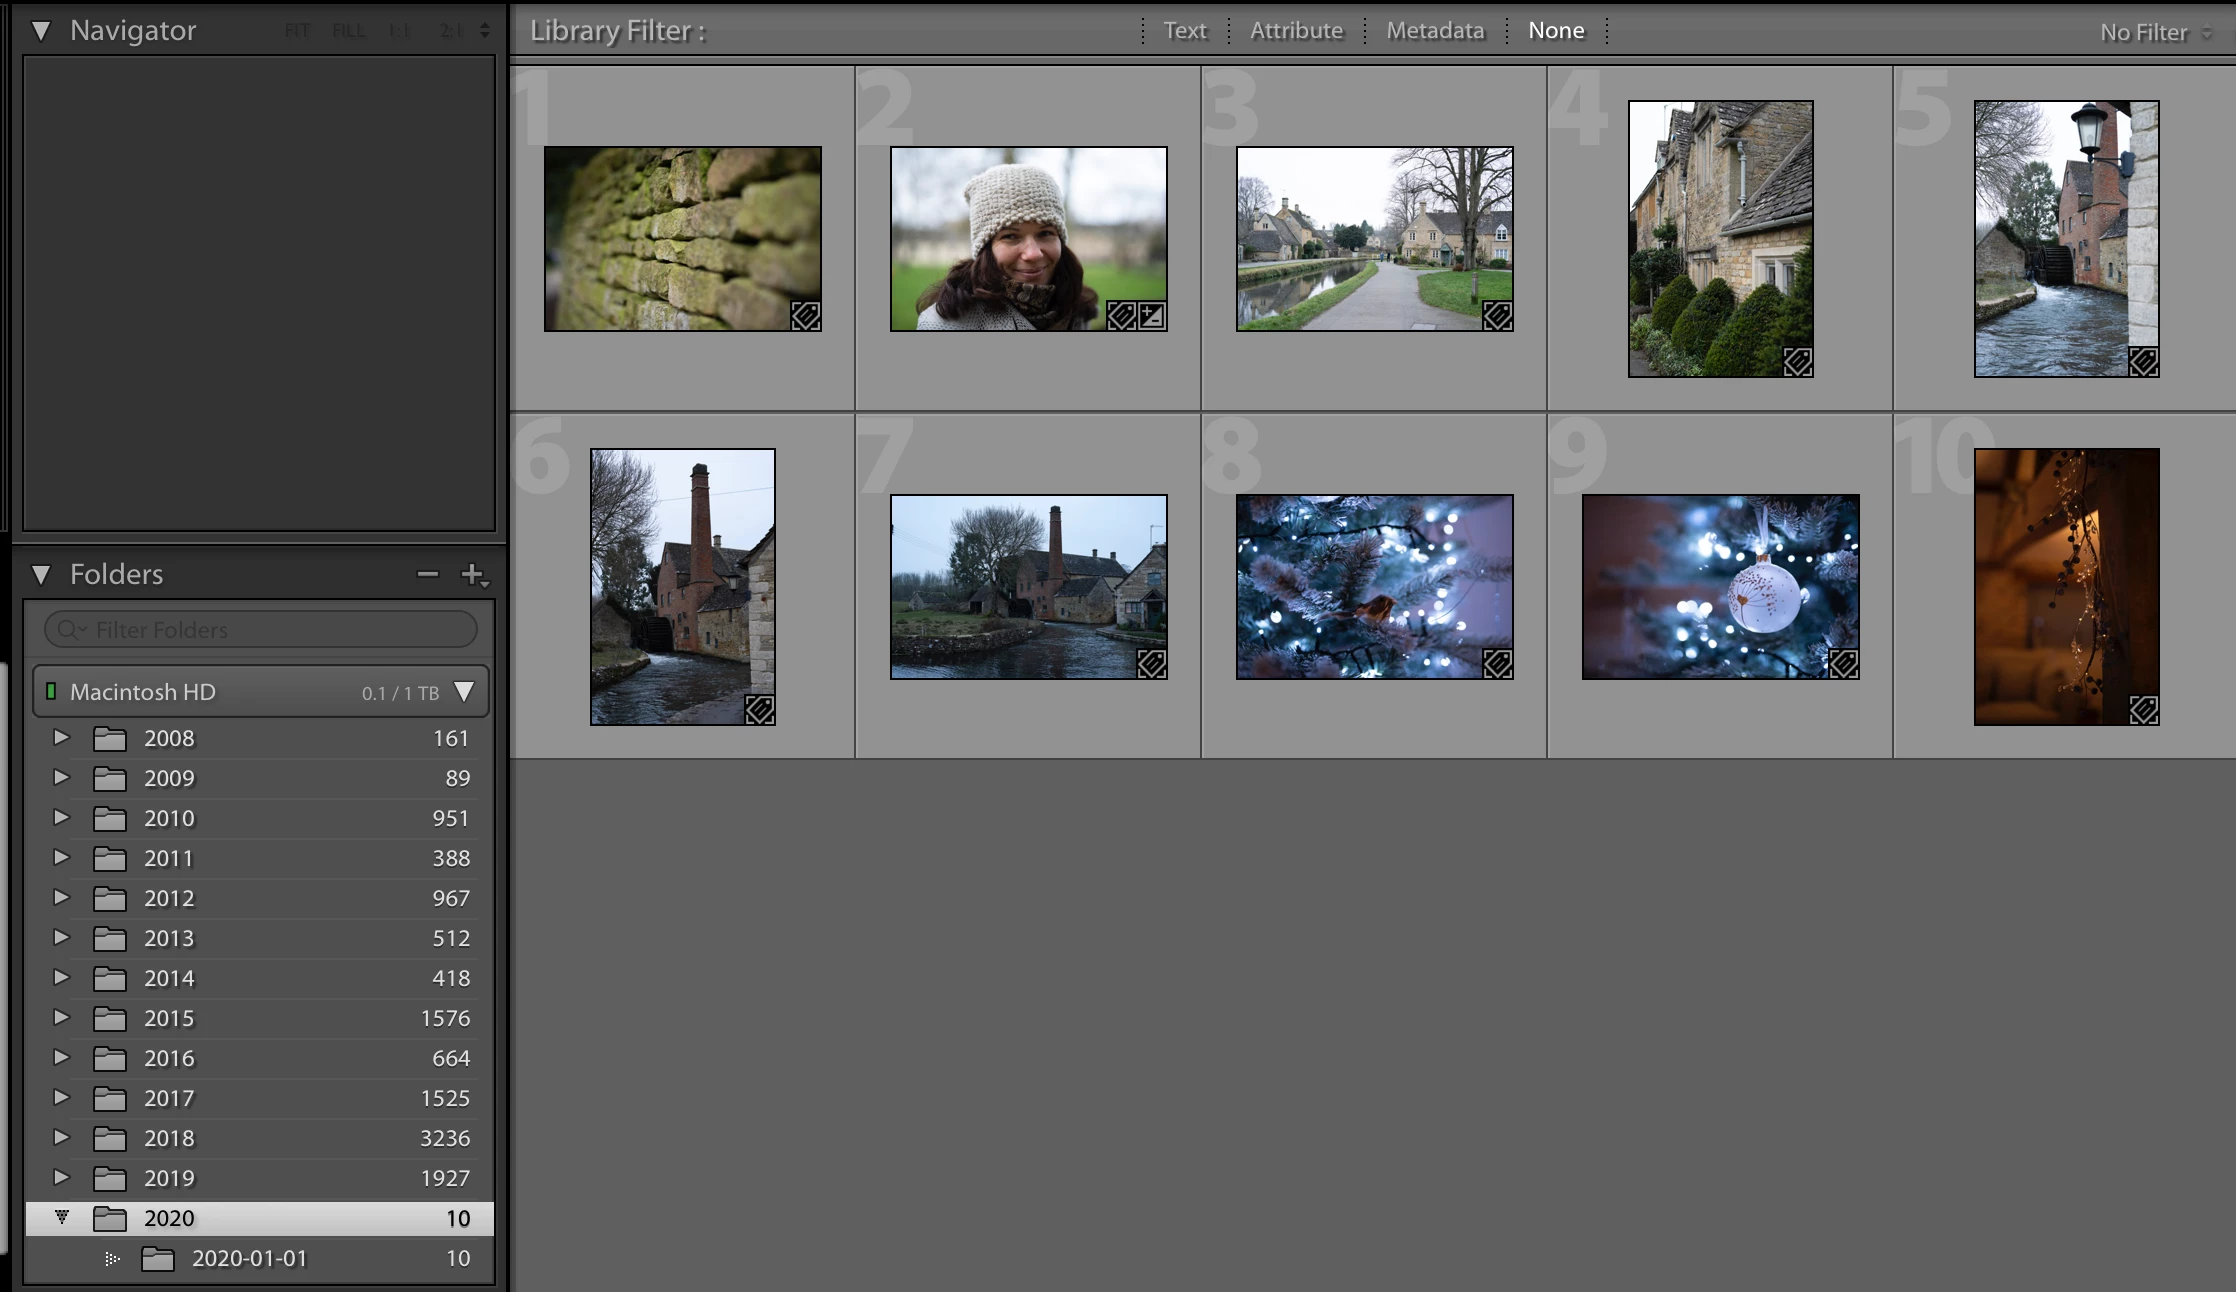Click keyword badge on portrait photo
The image size is (2236, 1292).
1121,316
